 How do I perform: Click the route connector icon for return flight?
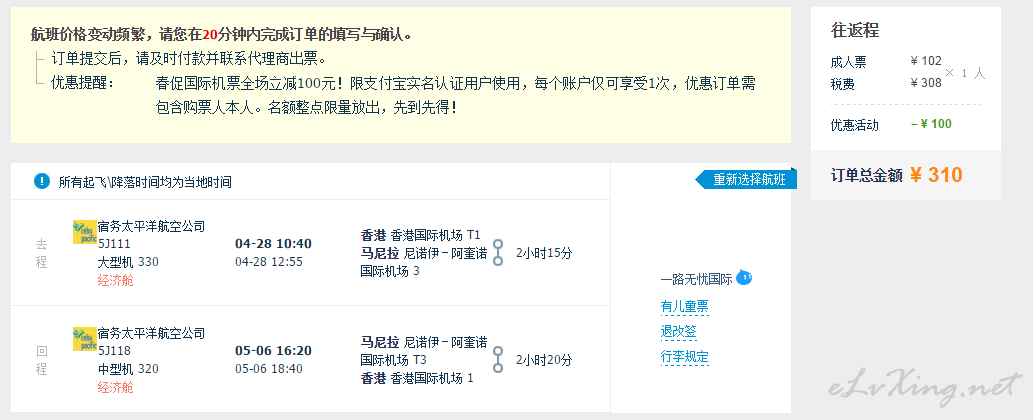[498, 359]
